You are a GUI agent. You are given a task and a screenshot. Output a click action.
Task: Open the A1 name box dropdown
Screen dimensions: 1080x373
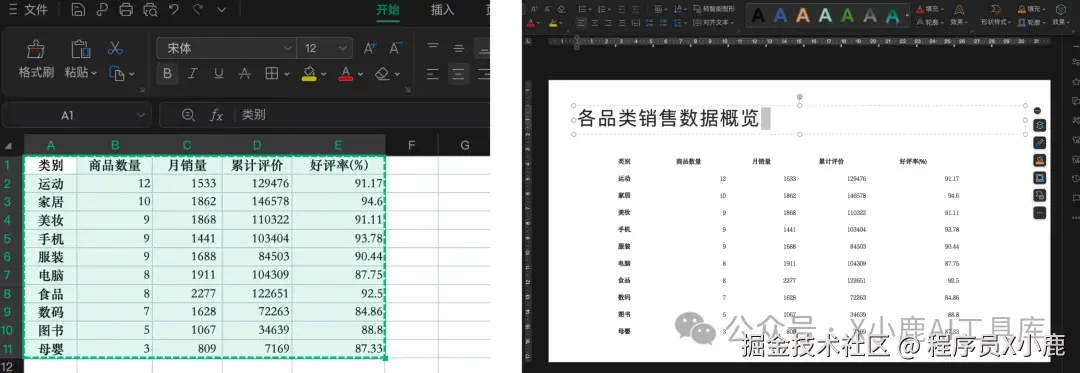(141, 115)
